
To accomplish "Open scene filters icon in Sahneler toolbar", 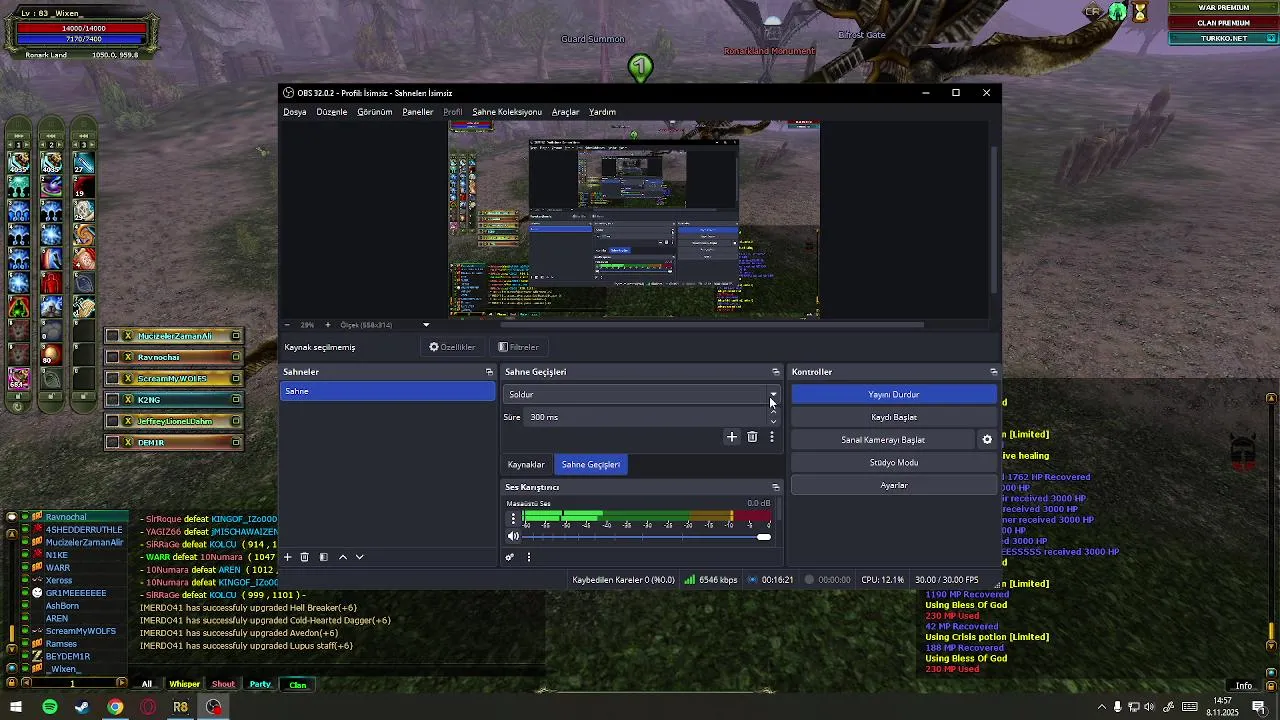I will [324, 557].
